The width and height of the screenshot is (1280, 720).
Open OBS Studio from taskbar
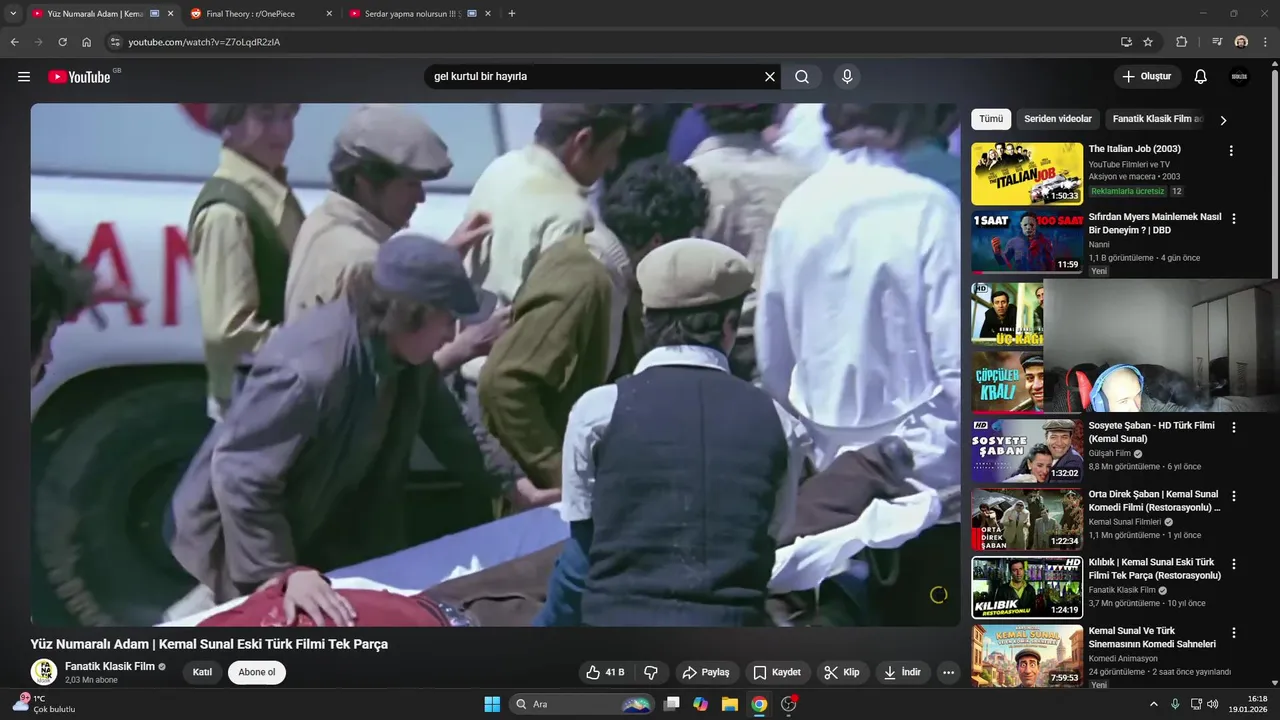point(789,704)
